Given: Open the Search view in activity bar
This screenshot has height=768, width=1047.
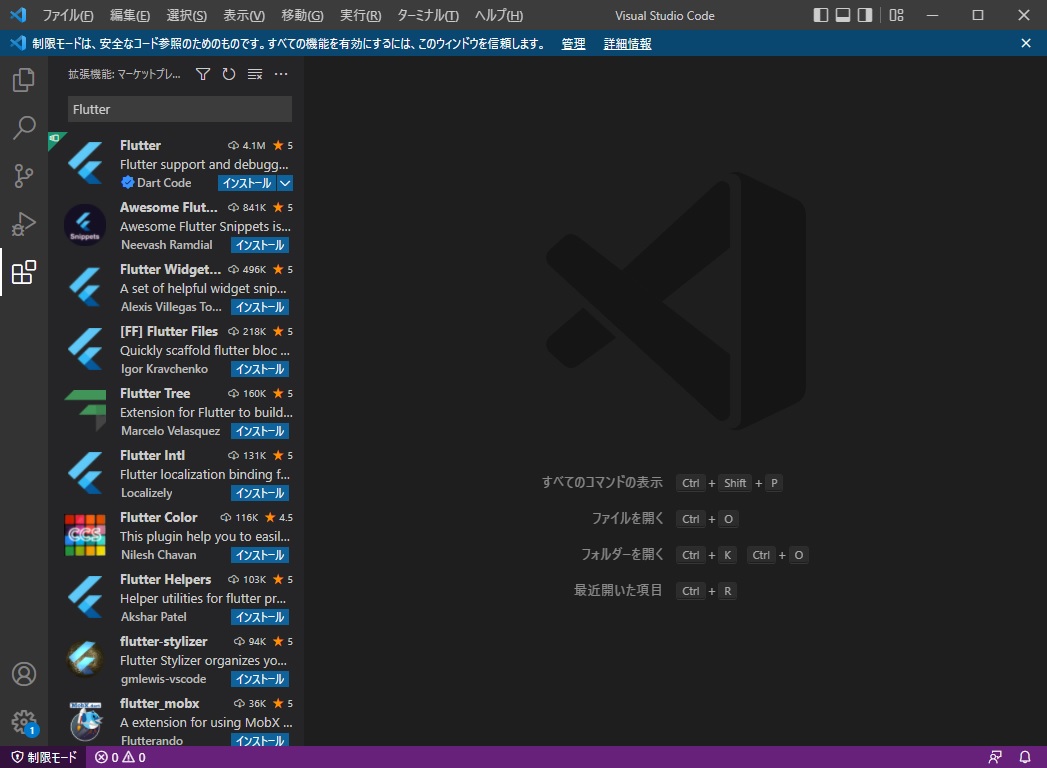Looking at the screenshot, I should [x=23, y=128].
